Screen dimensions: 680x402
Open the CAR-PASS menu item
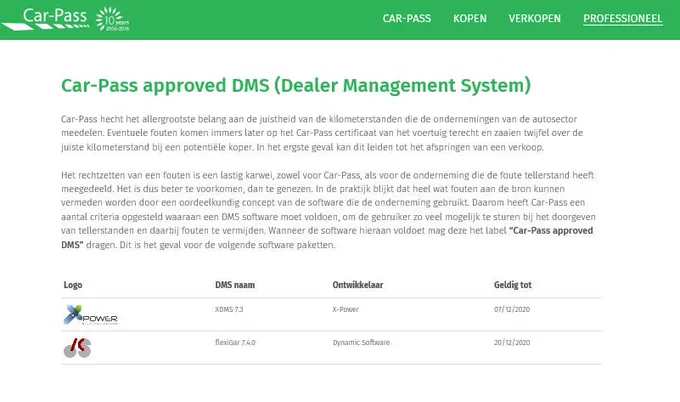406,19
